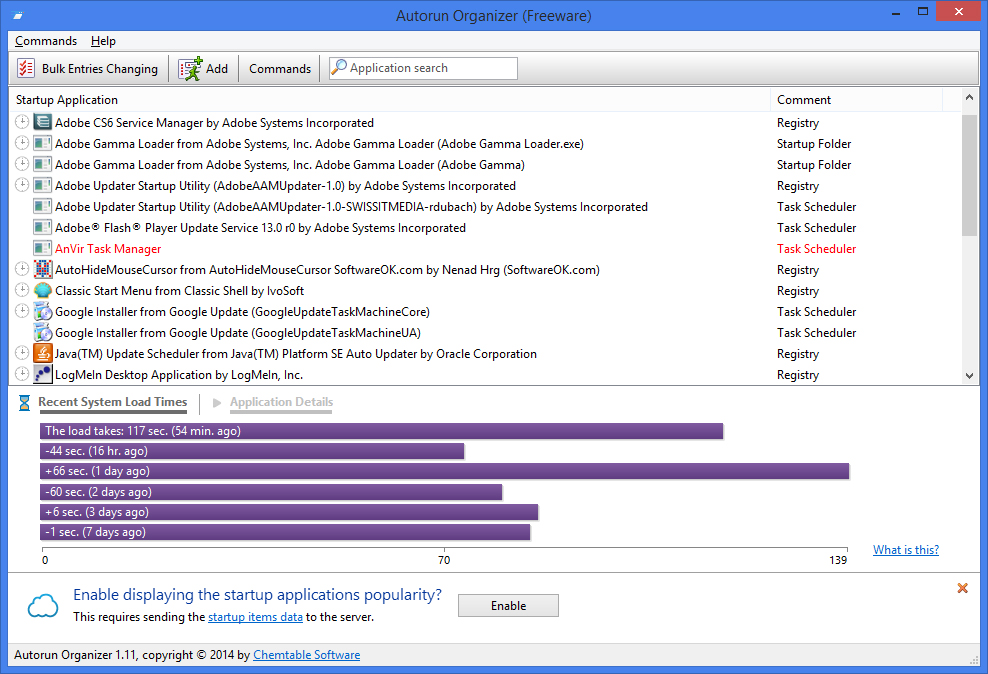
Task: Click the "Registry" comment for Classic Start Menu
Action: click(798, 291)
